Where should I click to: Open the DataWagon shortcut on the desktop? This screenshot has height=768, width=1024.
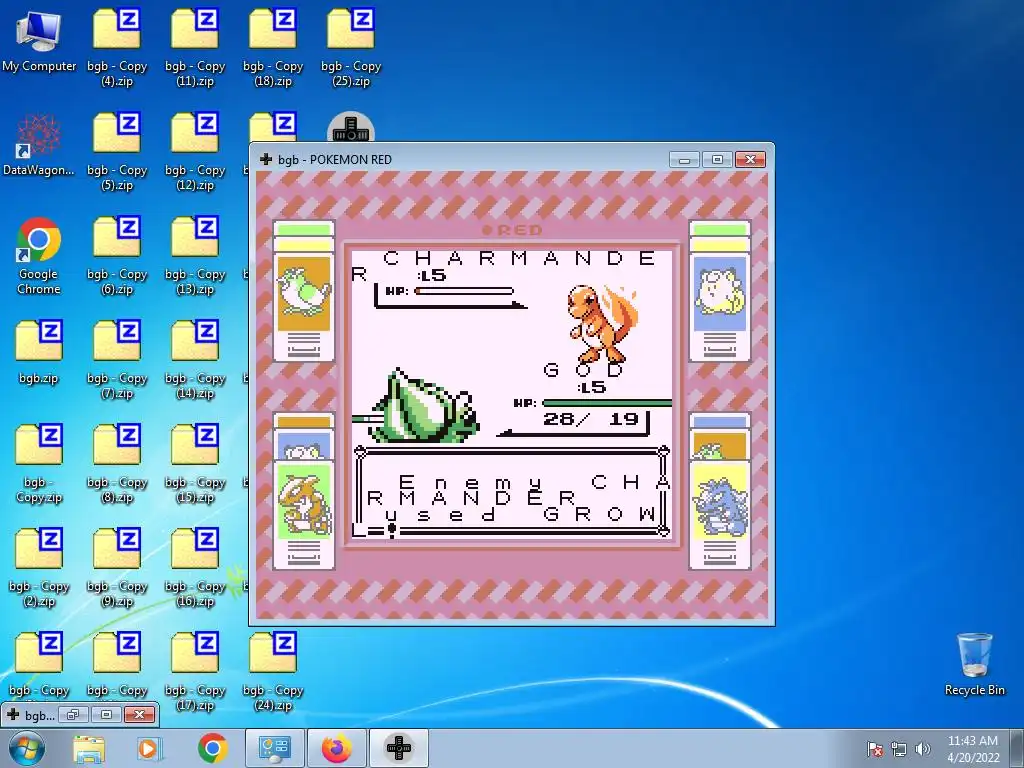click(39, 145)
